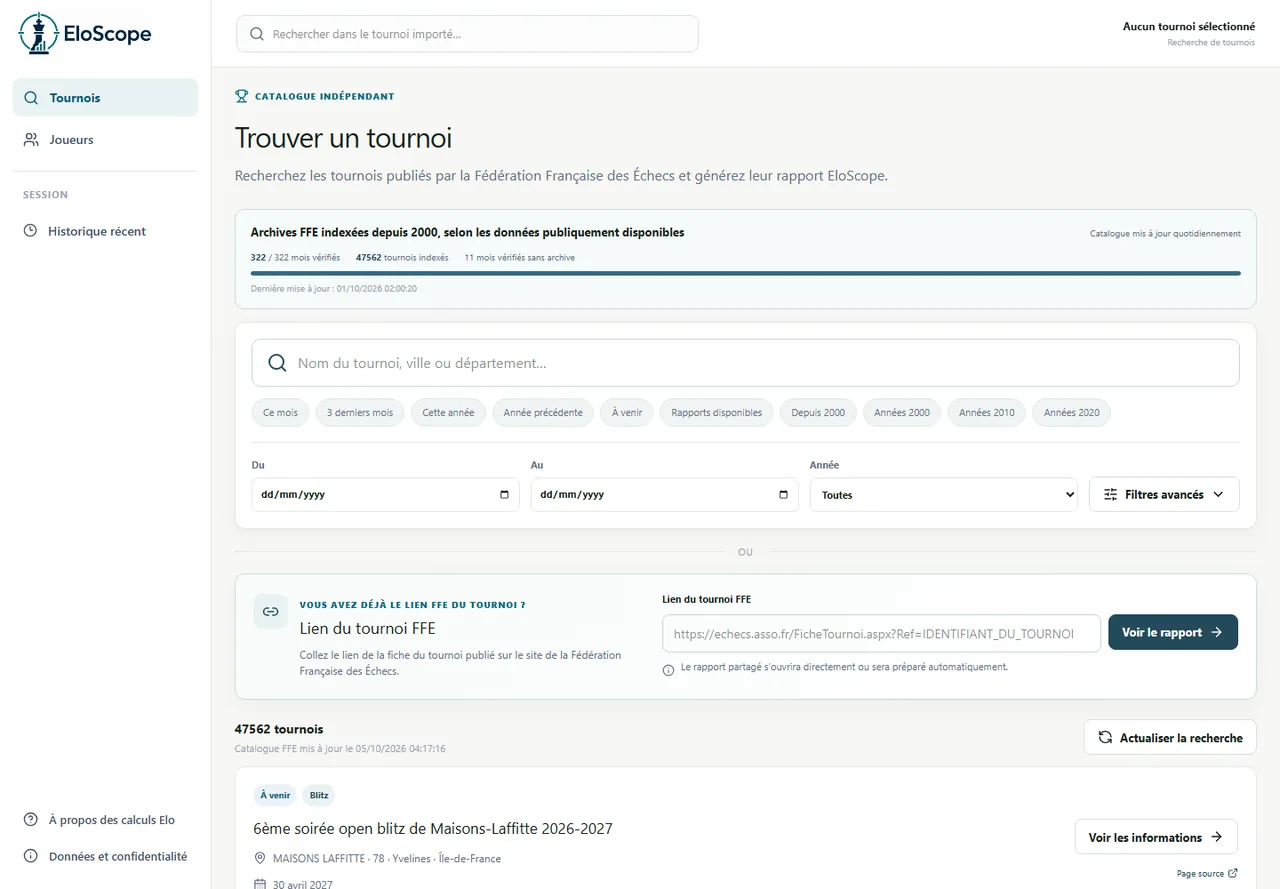The width and height of the screenshot is (1280, 889).
Task: Open the Joueurs sidebar section
Action: 105,140
